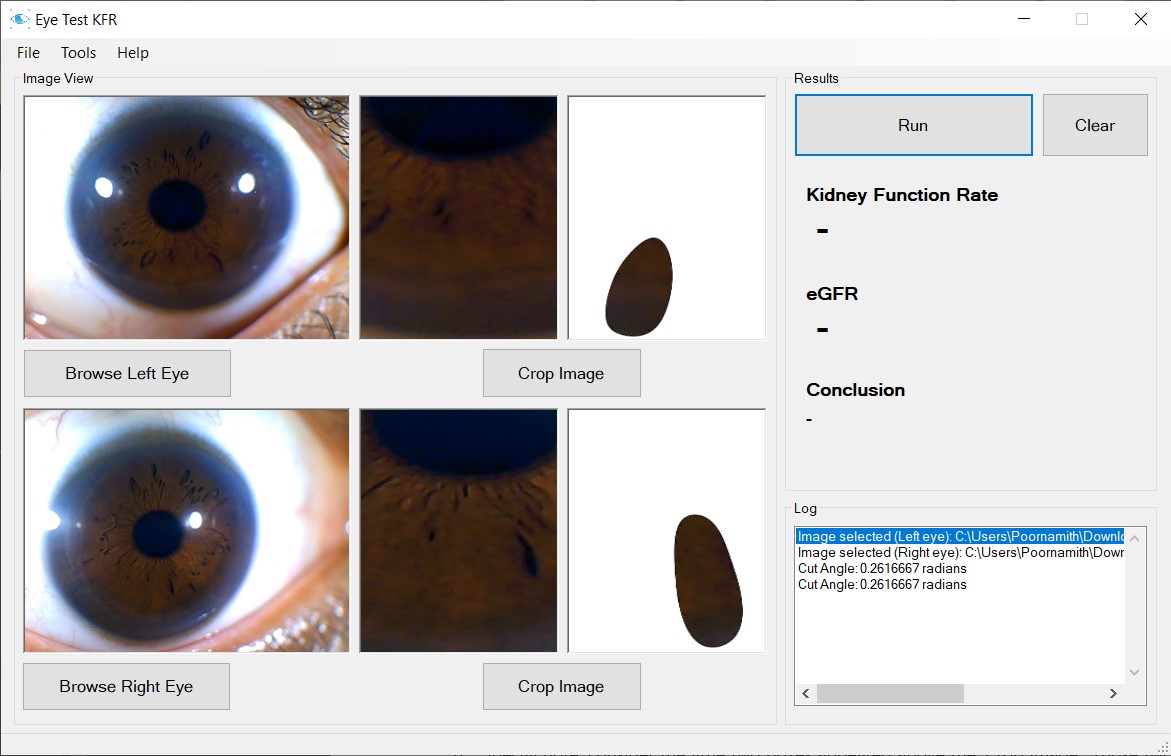Click Browse Left Eye button
1171x756 pixels.
pyautogui.click(x=127, y=373)
